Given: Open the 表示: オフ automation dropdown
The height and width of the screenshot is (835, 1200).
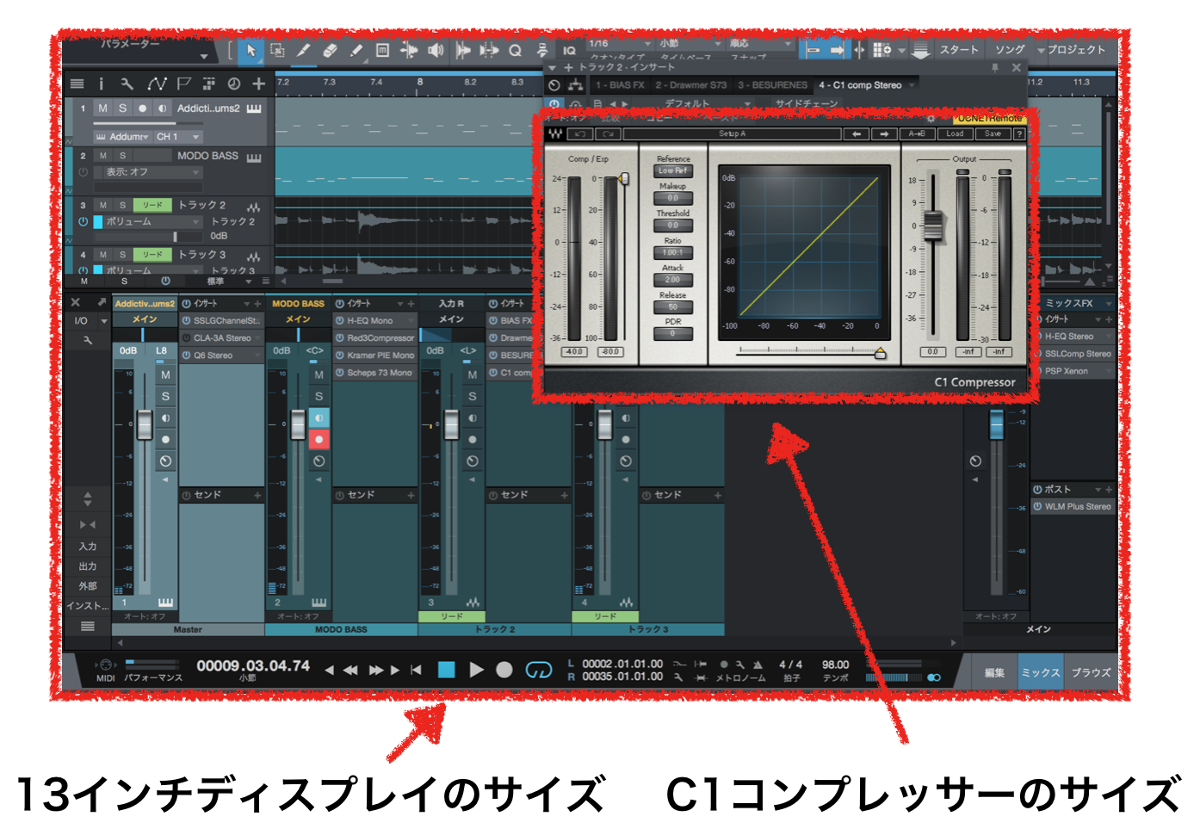Looking at the screenshot, I should point(148,172).
